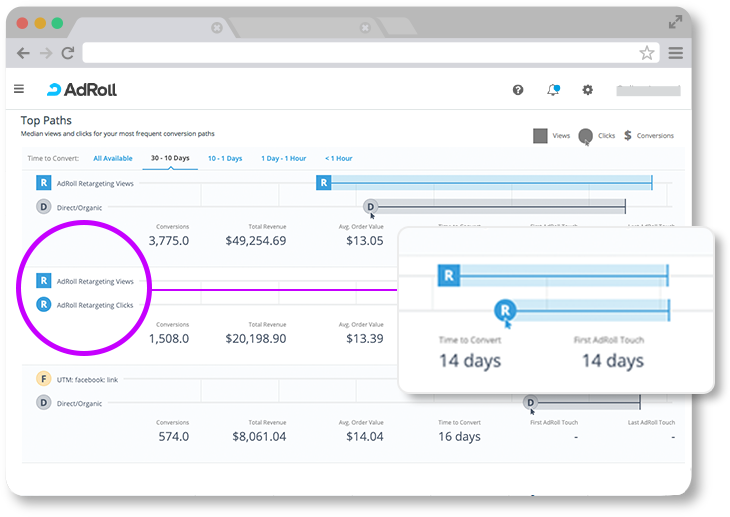This screenshot has width=730, height=517.
Task: Select the 30 - 10 Days tab
Action: pos(170,158)
